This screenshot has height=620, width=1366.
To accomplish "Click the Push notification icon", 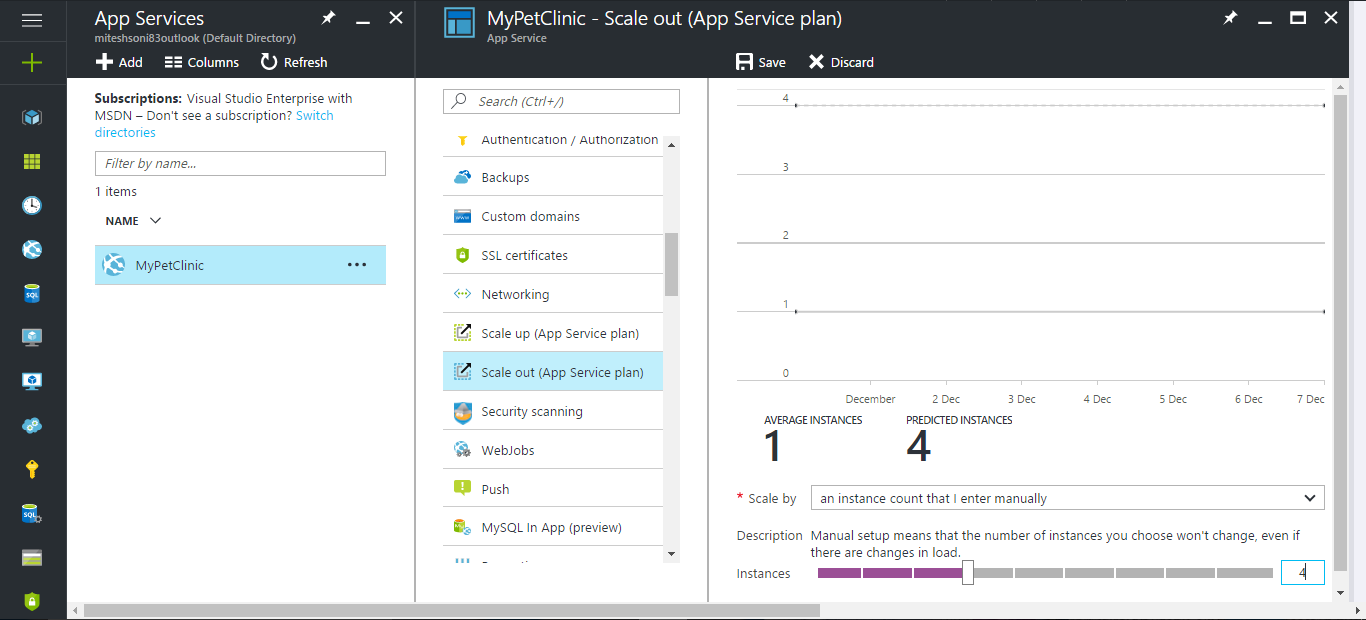I will click(x=462, y=488).
